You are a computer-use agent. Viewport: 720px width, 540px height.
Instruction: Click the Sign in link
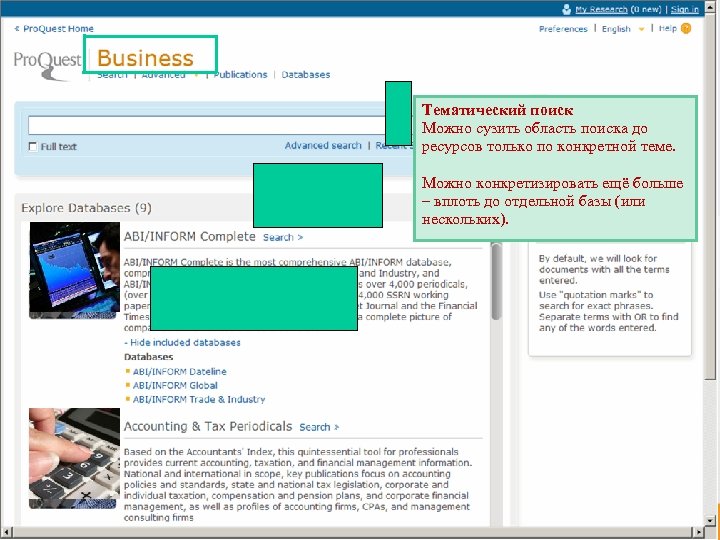685,9
